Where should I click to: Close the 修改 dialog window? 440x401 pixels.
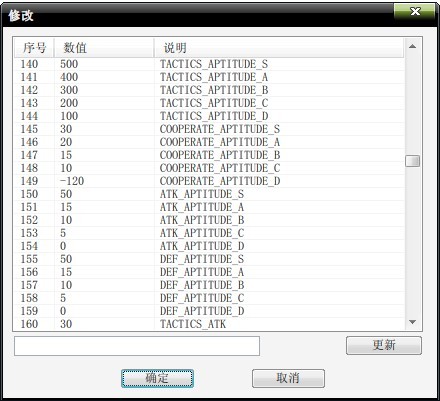coord(415,11)
